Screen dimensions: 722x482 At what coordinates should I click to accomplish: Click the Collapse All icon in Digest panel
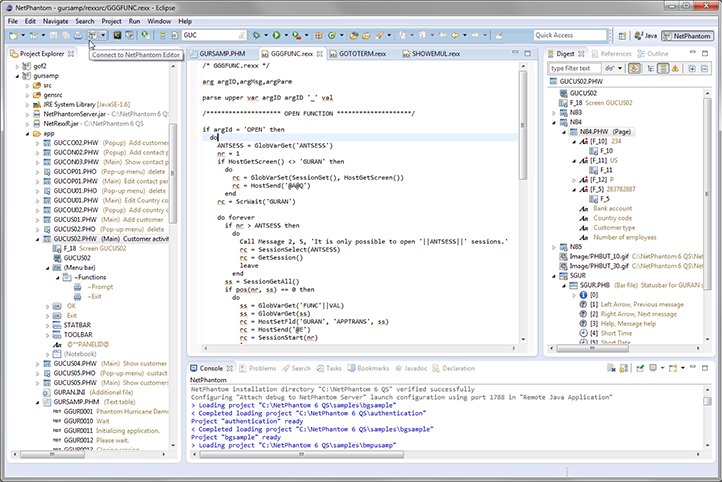pos(704,69)
